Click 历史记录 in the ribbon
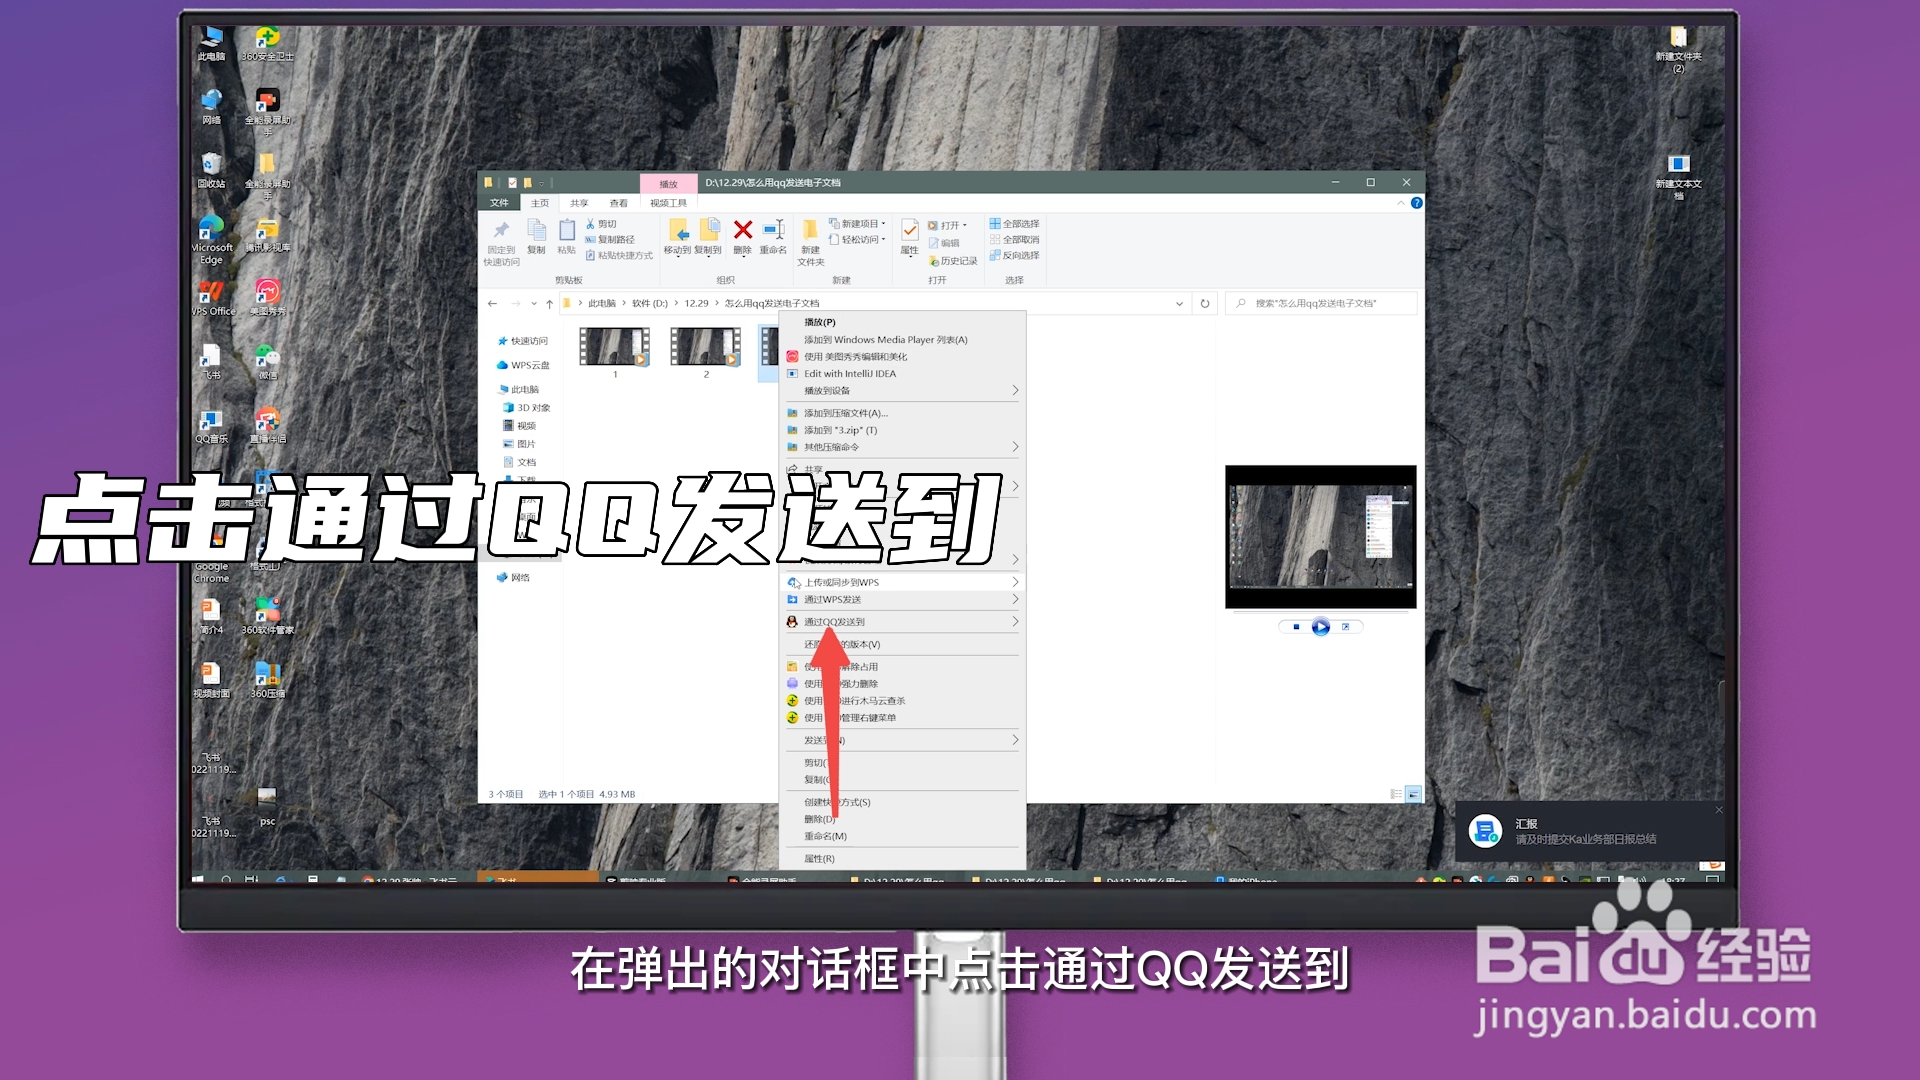 [x=953, y=261]
